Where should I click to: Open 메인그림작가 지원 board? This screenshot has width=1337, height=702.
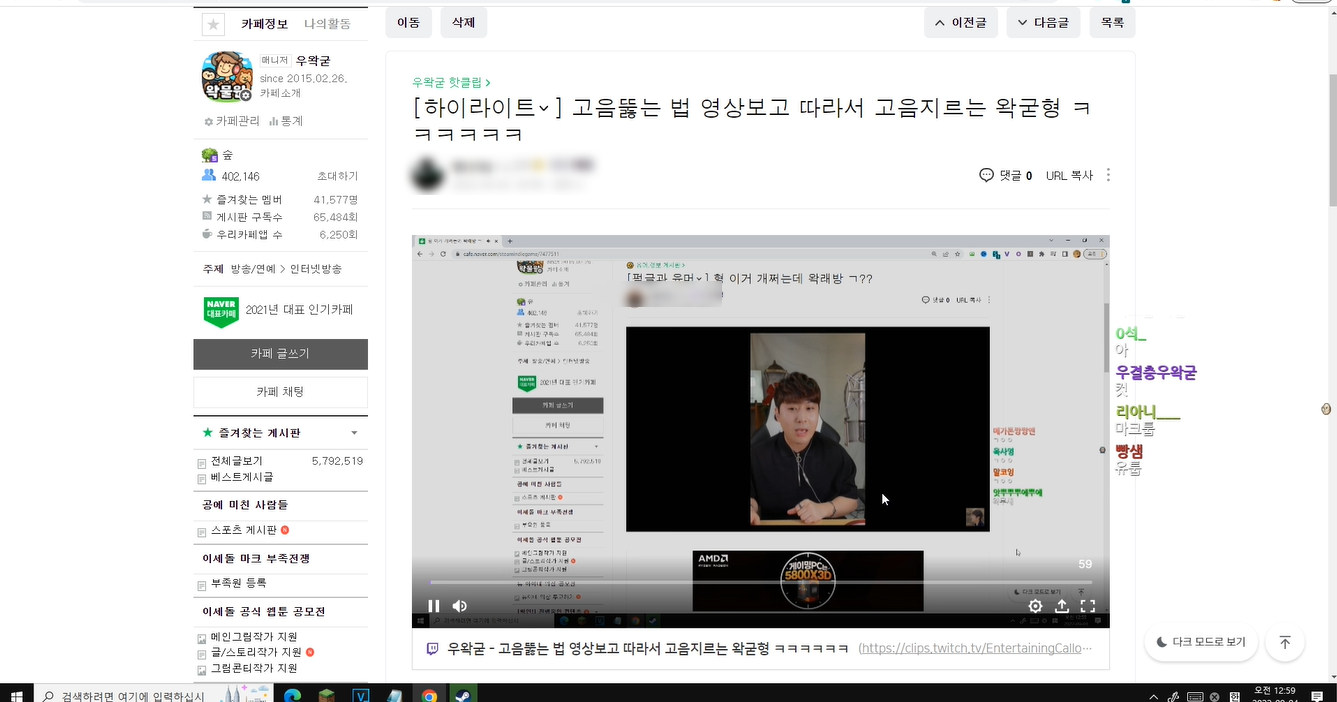tap(254, 637)
